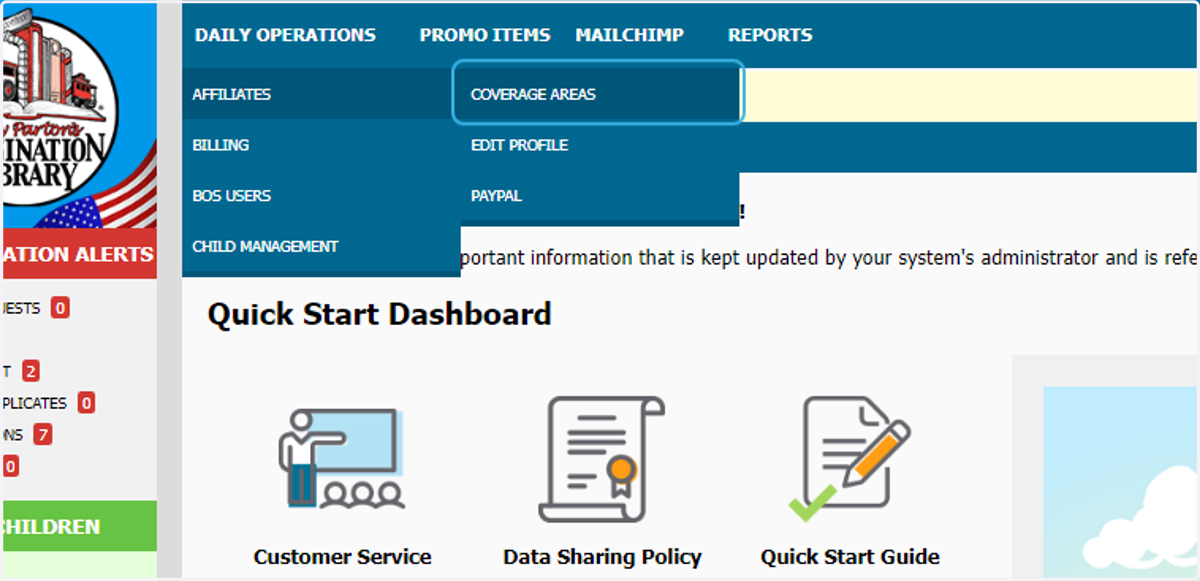This screenshot has width=1200, height=581.
Task: Click the alert count badge showing 7
Action: 42,435
